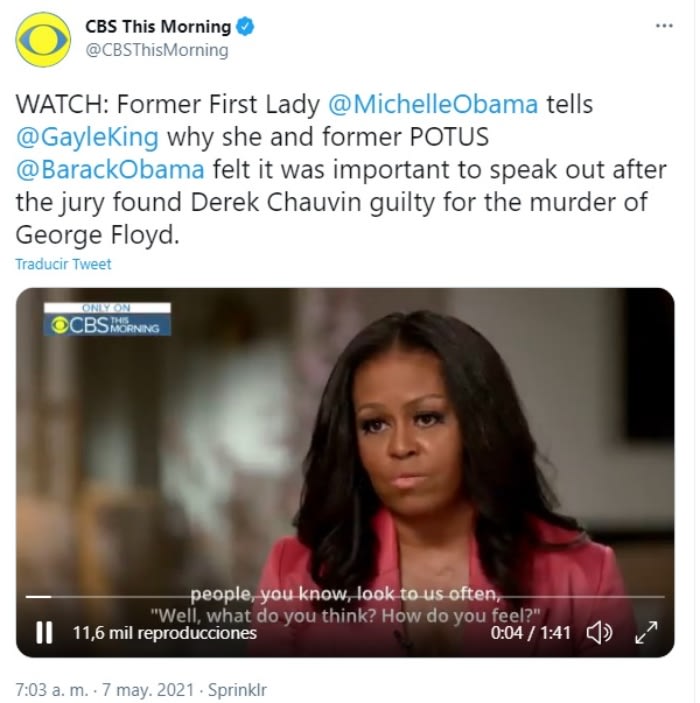Open the three-dot more options menu
This screenshot has height=703, width=700.
[x=664, y=26]
